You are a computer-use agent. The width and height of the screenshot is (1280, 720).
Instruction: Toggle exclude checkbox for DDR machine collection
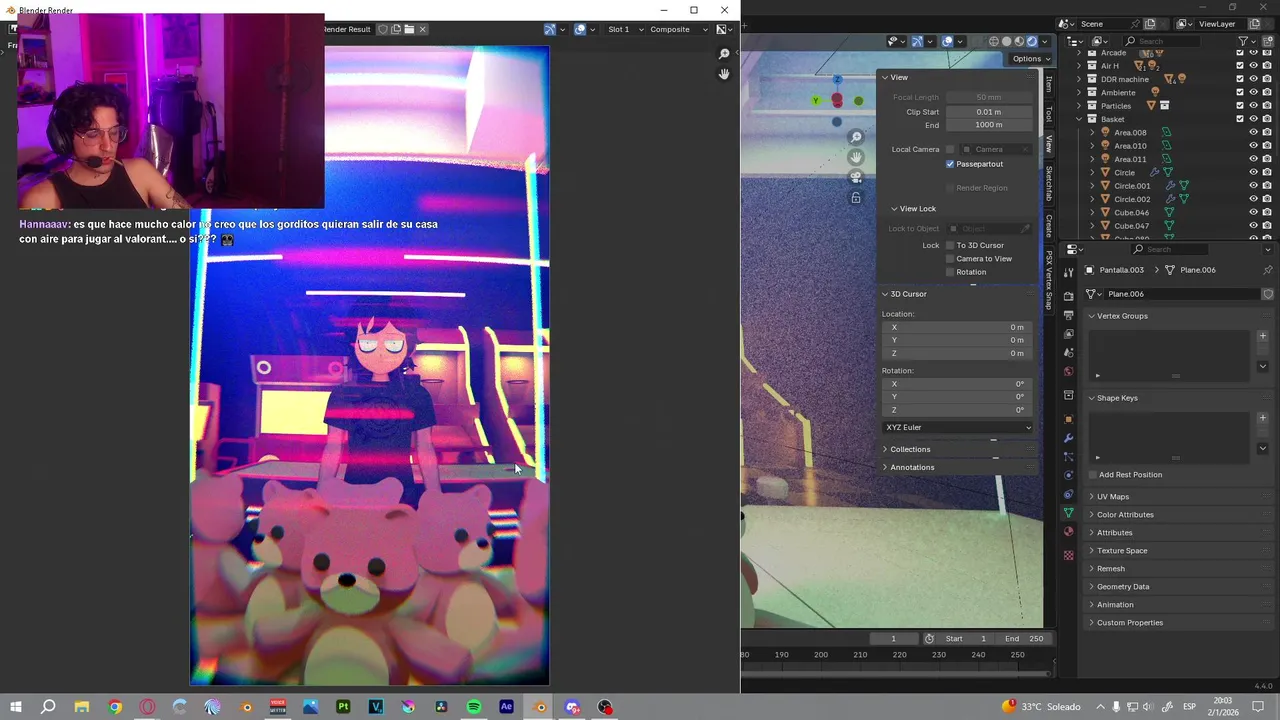coord(1240,79)
